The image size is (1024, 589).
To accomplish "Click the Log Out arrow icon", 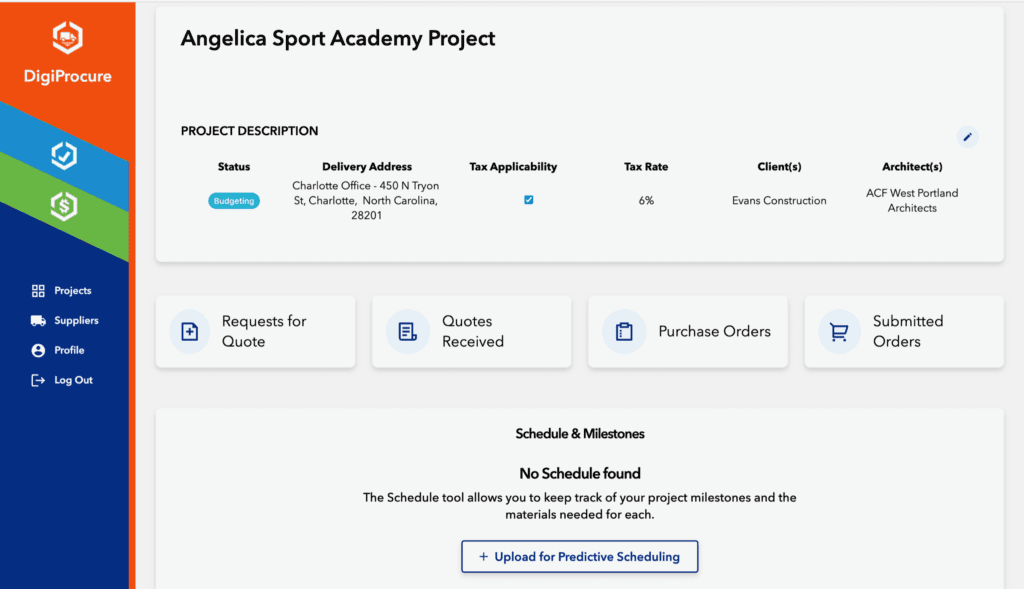I will pyautogui.click(x=38, y=381).
